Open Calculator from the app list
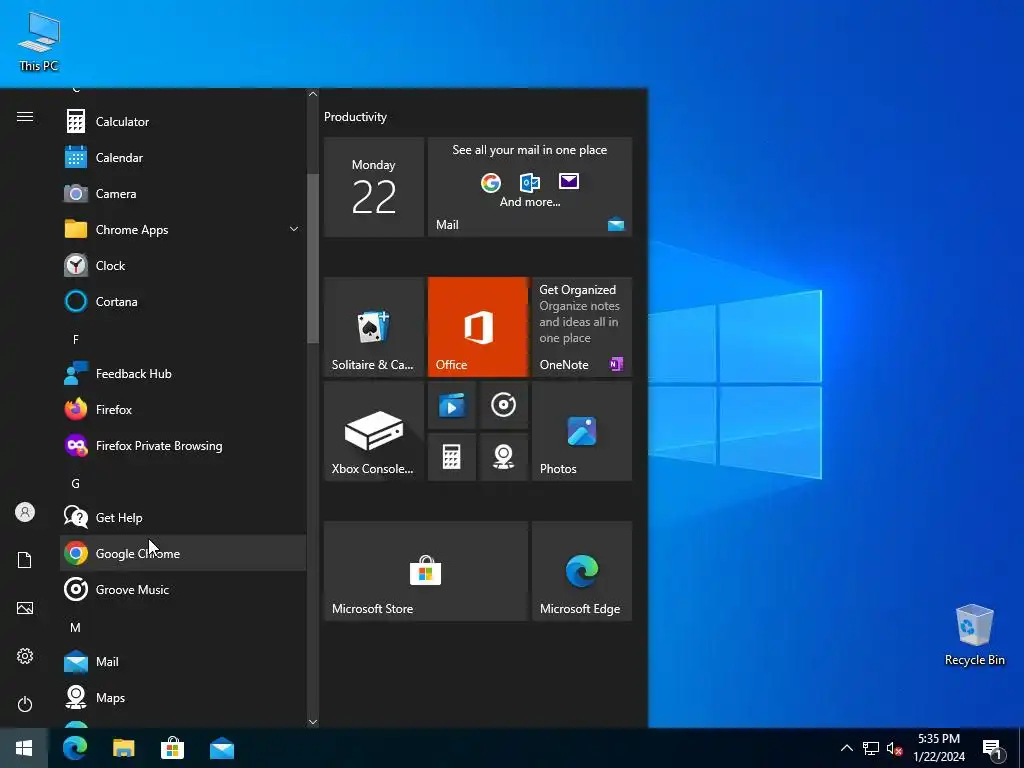The image size is (1024, 768). [x=183, y=121]
